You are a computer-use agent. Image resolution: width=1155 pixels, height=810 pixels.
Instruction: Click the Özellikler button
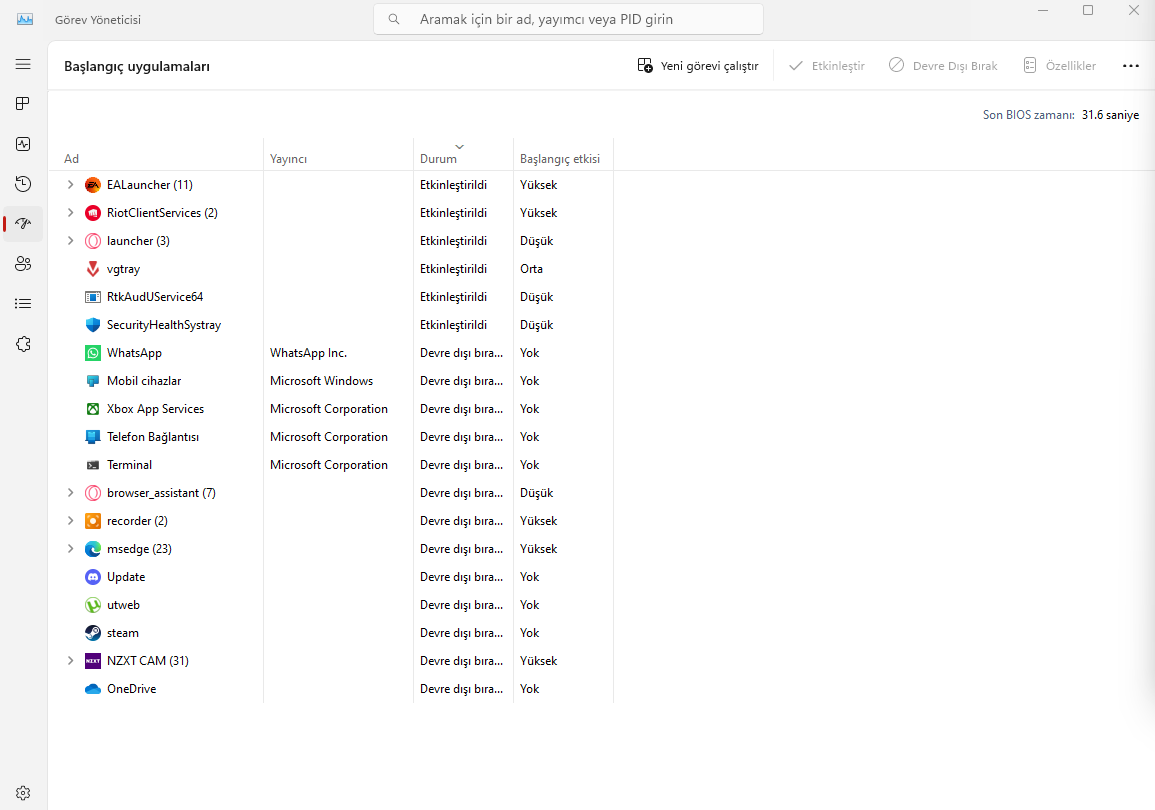click(x=1059, y=66)
